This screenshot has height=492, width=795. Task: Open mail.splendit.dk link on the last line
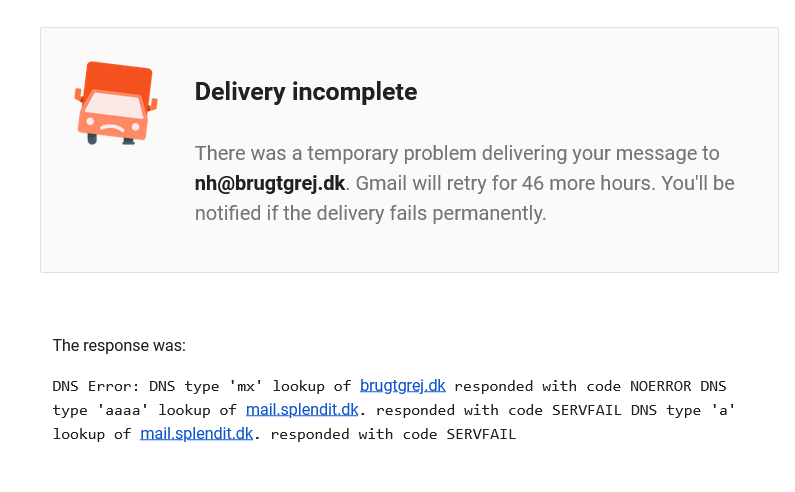tap(197, 434)
